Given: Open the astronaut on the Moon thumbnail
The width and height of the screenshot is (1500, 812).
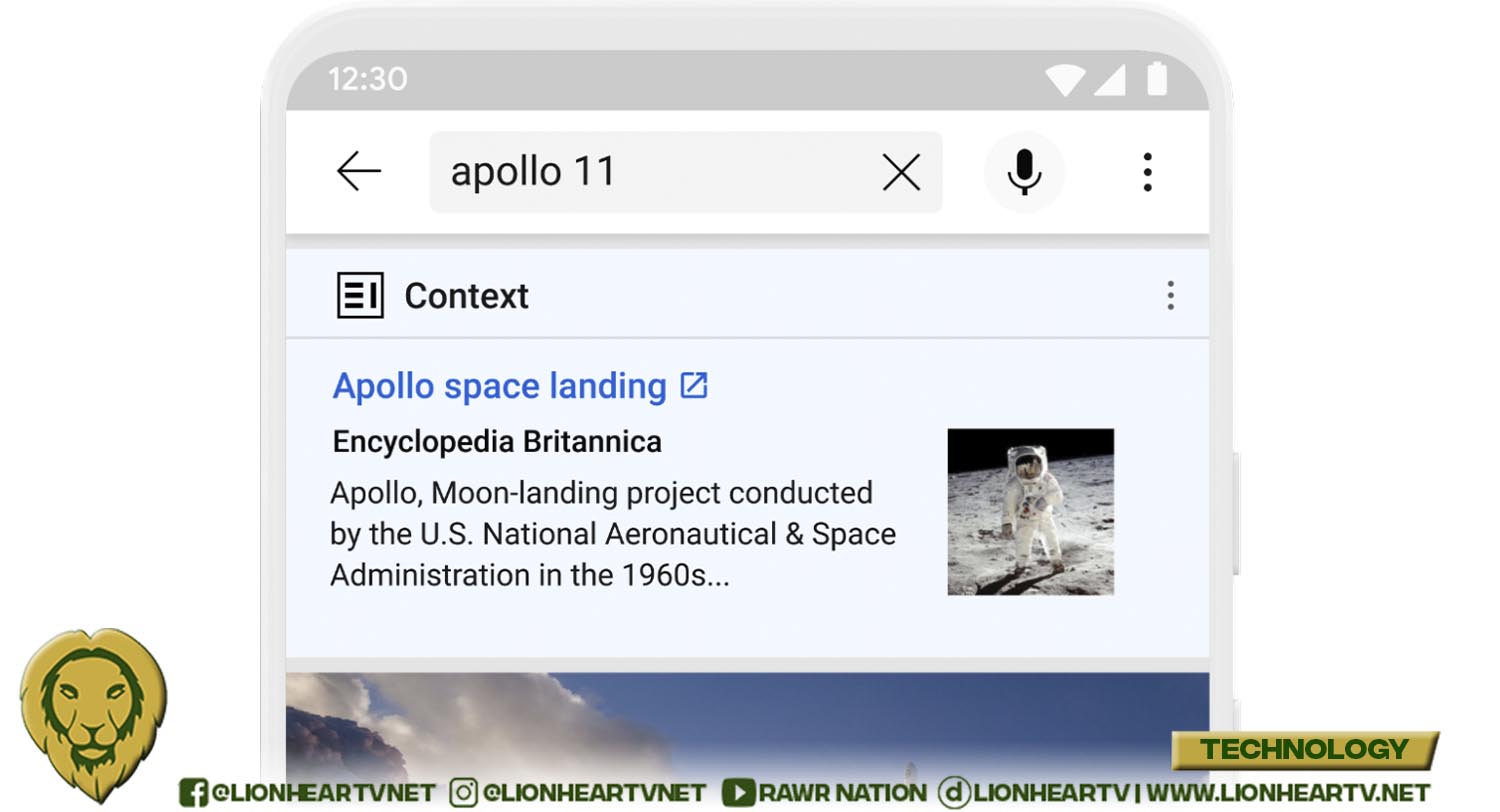Looking at the screenshot, I should coord(1031,512).
